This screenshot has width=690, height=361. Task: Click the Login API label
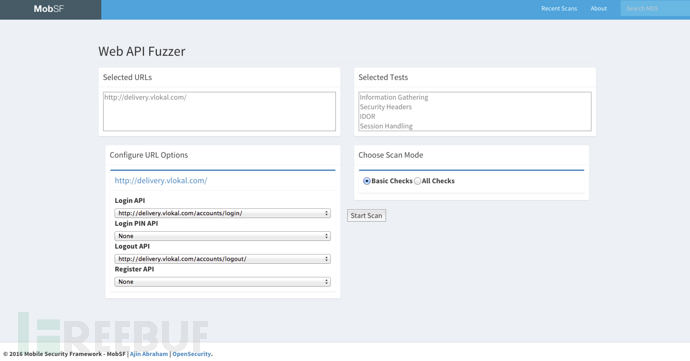[130, 201]
